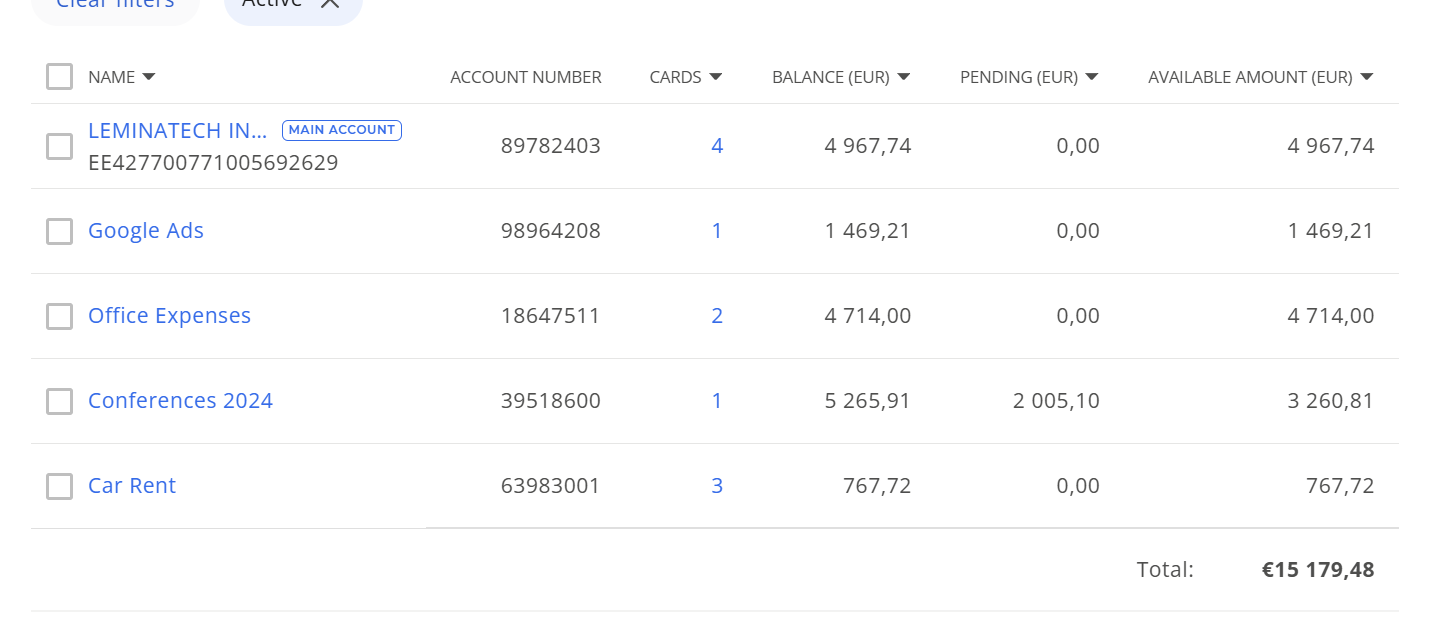Sort by Pending (EUR) column arrow
Screen dimensions: 1434x637
1092,77
